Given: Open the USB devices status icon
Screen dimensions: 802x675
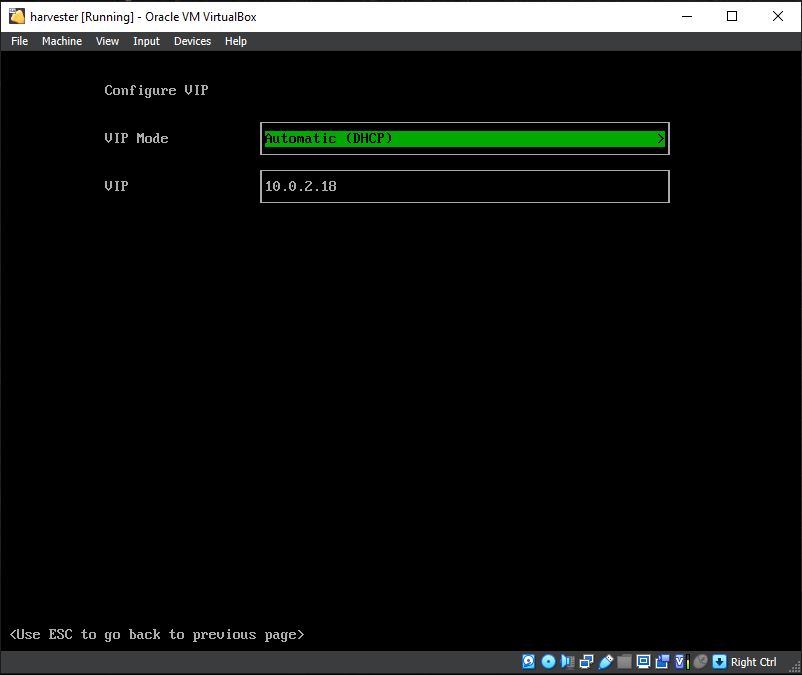Looking at the screenshot, I should point(606,661).
